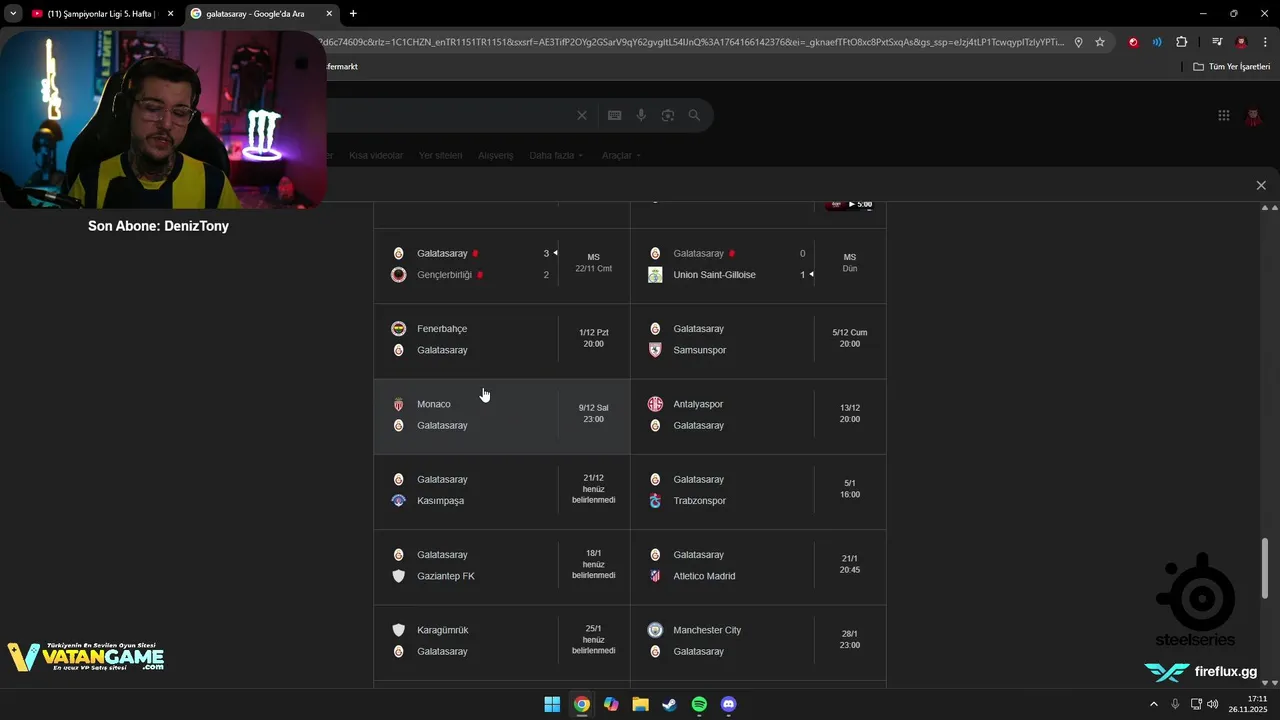Open Google account profile avatar
This screenshot has width=1280, height=720.
1253,116
